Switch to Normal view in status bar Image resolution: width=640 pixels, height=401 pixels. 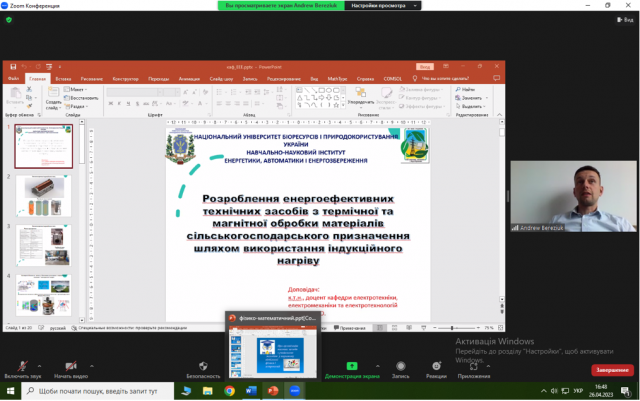(x=380, y=328)
